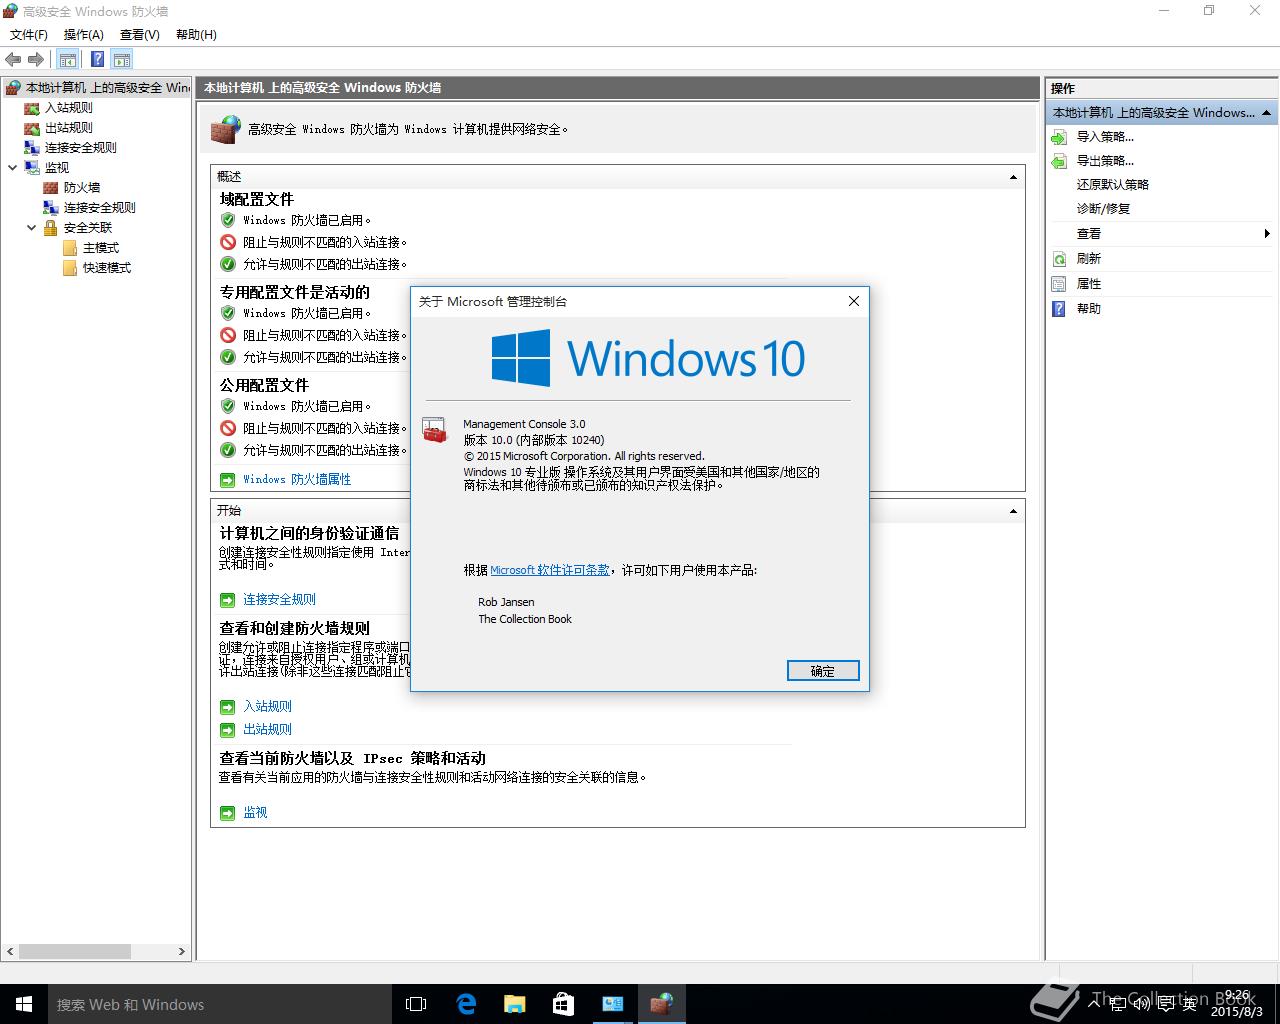Viewport: 1280px width, 1024px height.
Task: Click the 搜索 Web 和 Windows search box
Action: (x=219, y=1004)
